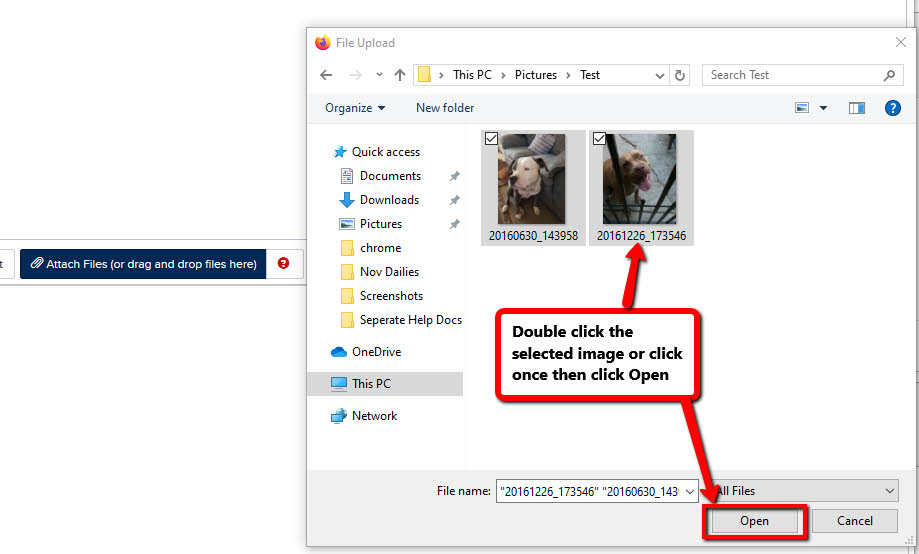Select OneDrive in the navigation pane
The image size is (919, 554).
click(x=375, y=352)
